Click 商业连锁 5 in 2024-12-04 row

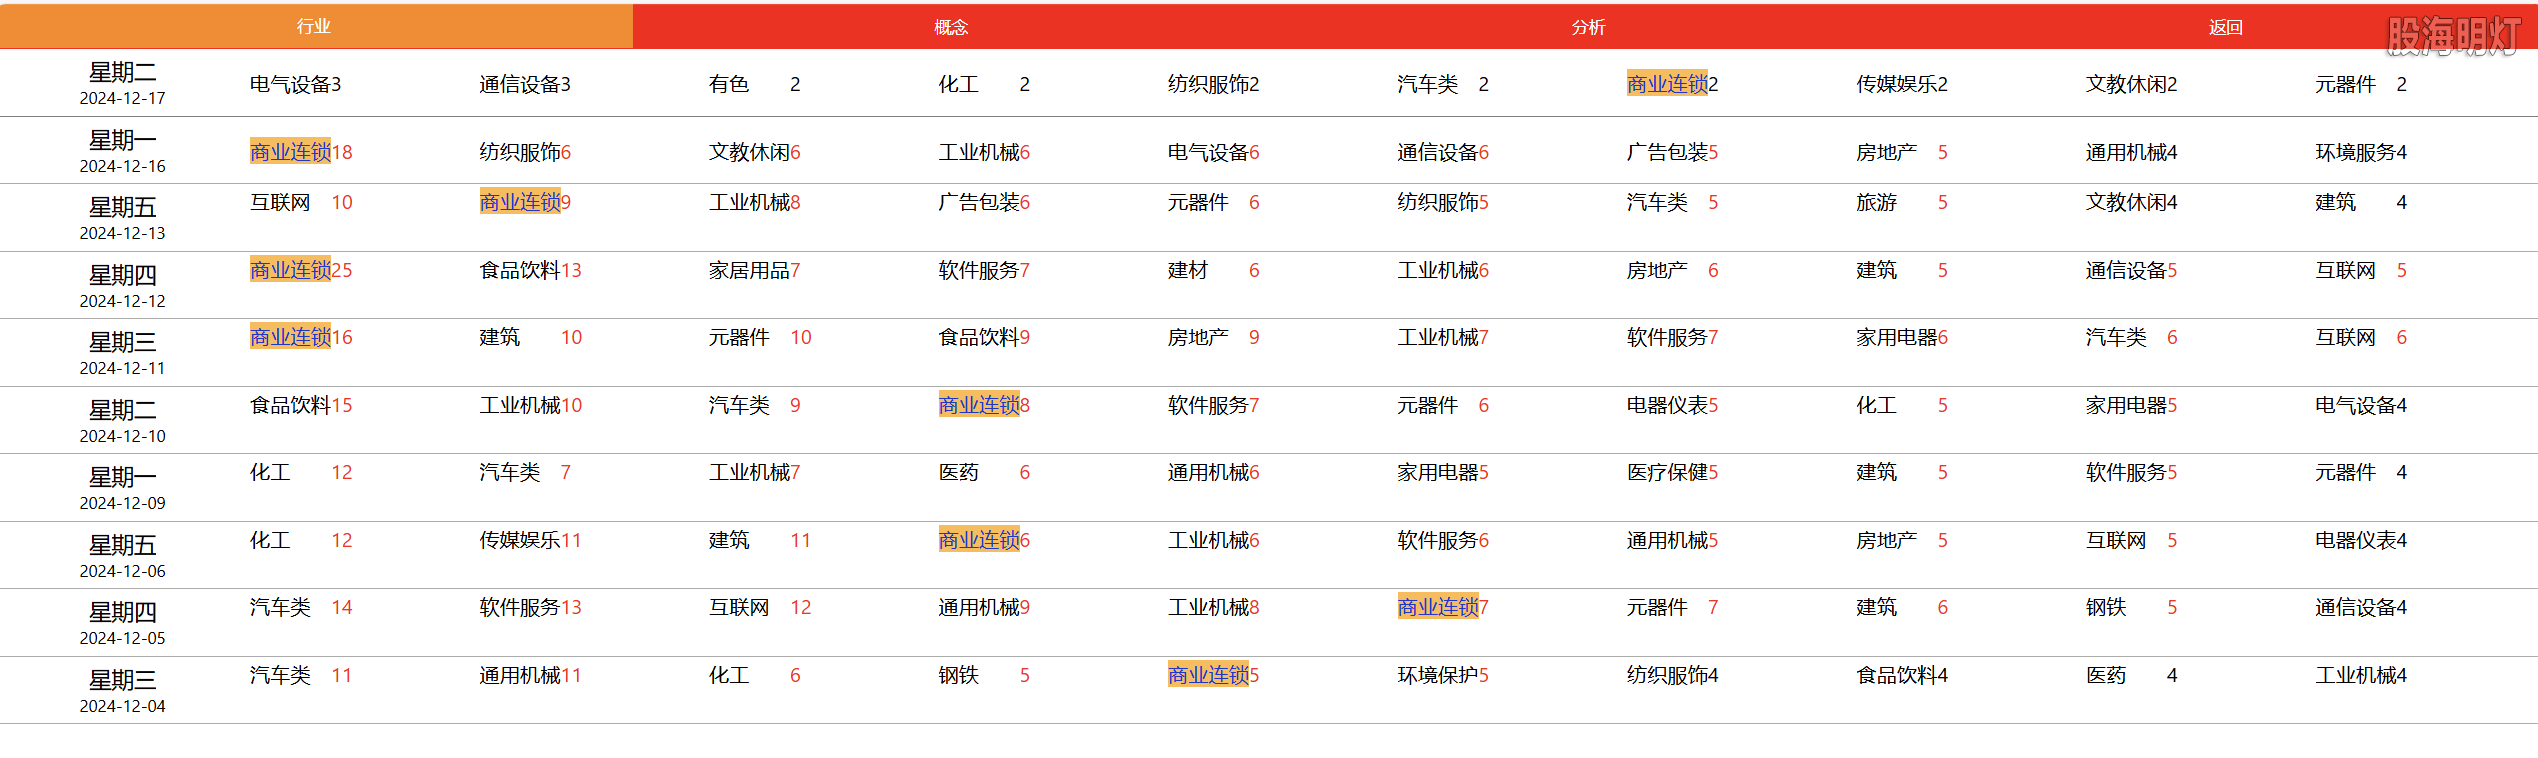point(1213,675)
